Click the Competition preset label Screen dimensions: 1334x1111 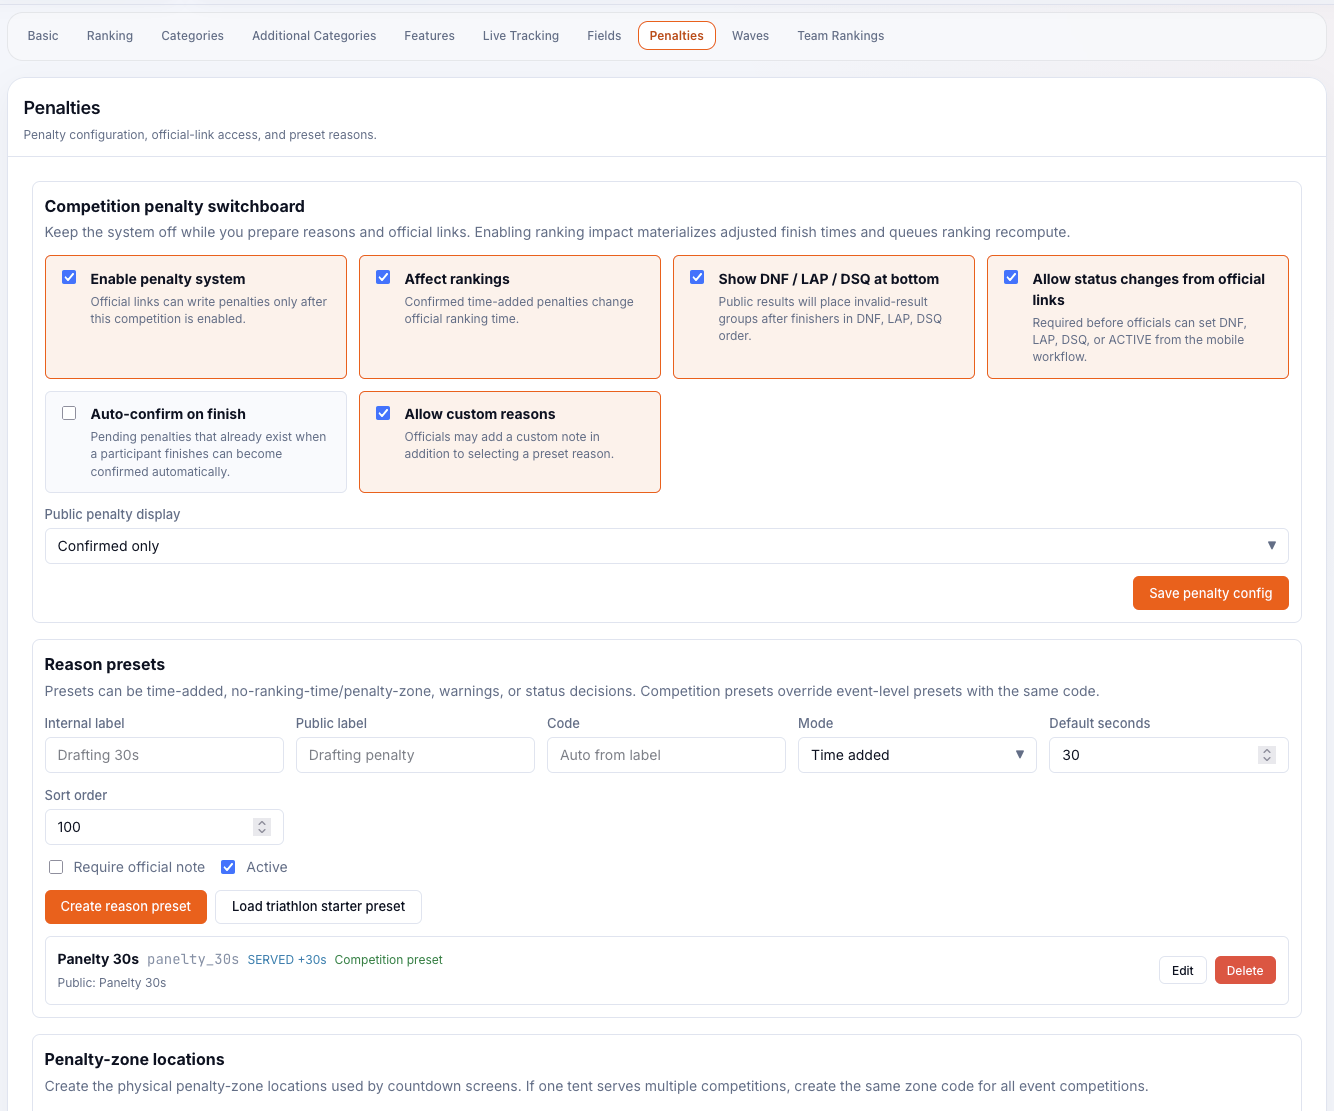[x=388, y=960]
